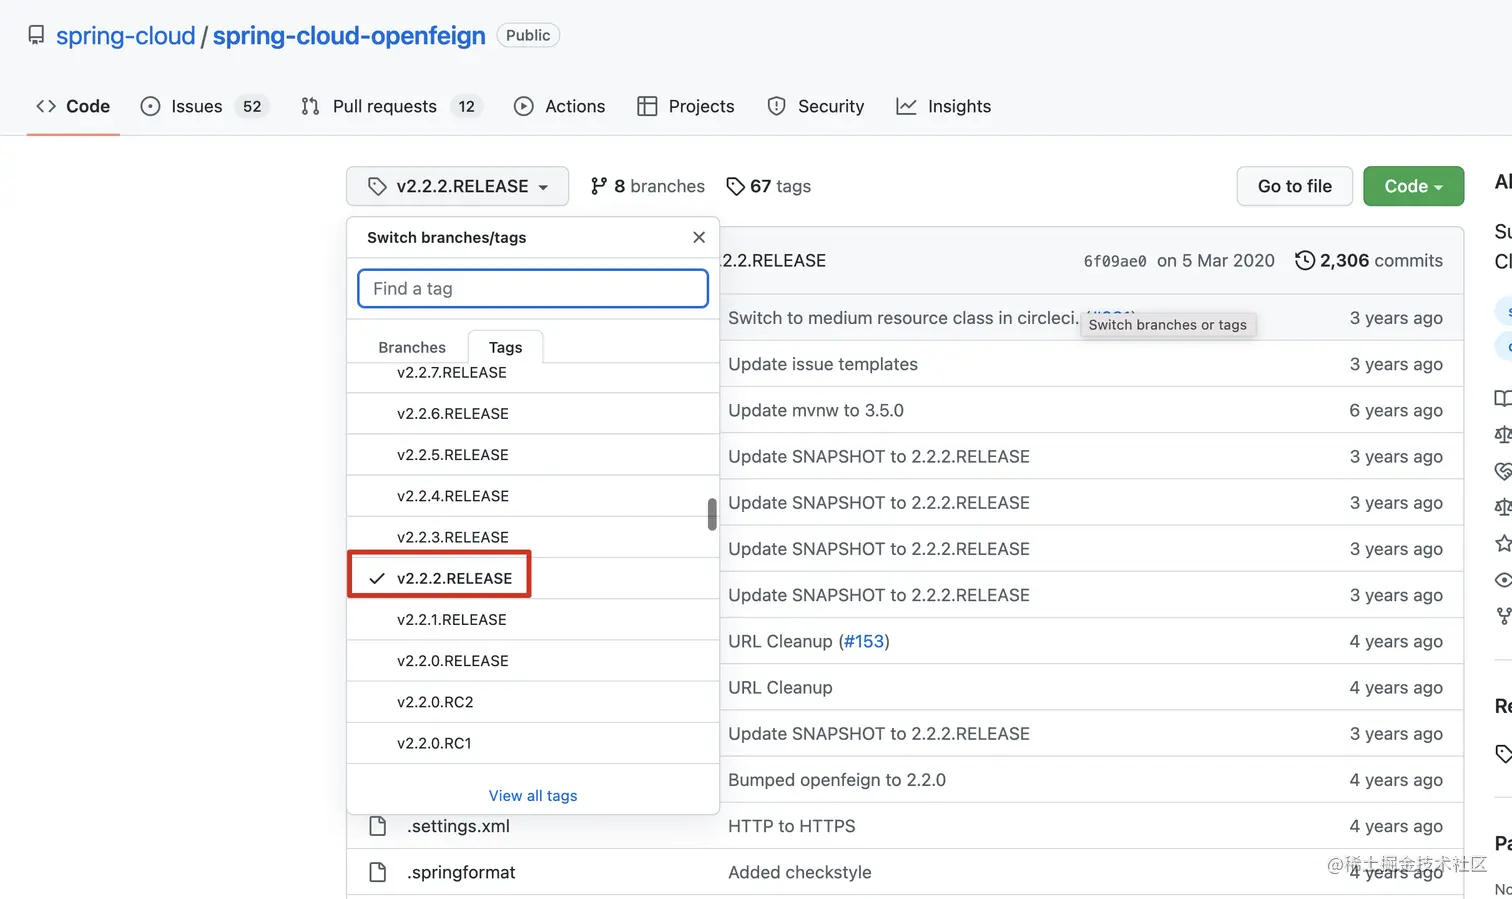
Task: Click the repository book icon
Action: 36,36
